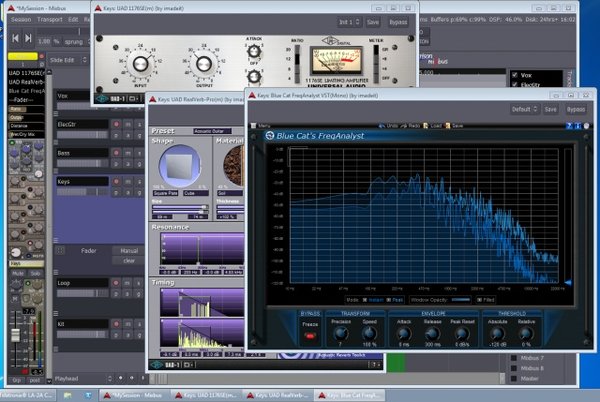Click Undo icon in FreqAnalyst toolbar
The height and width of the screenshot is (402, 600).
tap(382, 126)
